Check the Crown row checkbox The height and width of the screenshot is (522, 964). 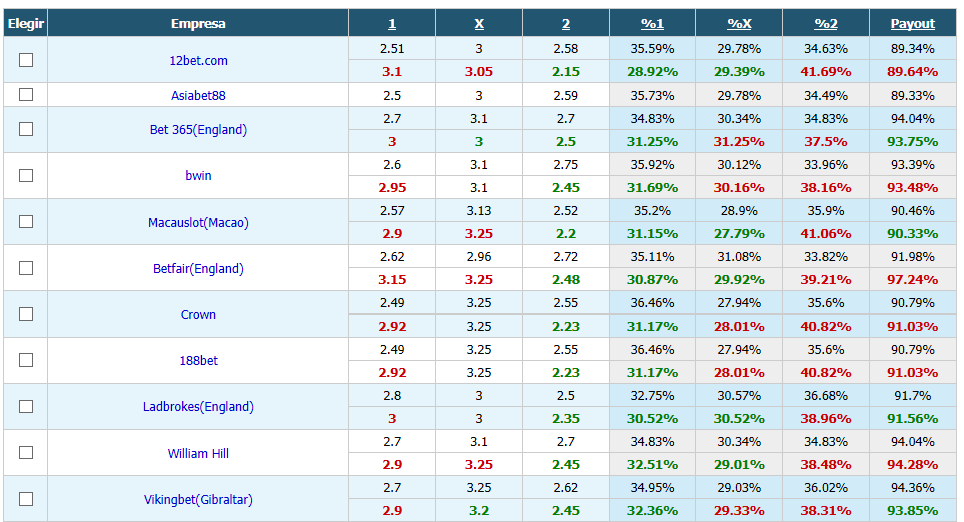pos(26,314)
